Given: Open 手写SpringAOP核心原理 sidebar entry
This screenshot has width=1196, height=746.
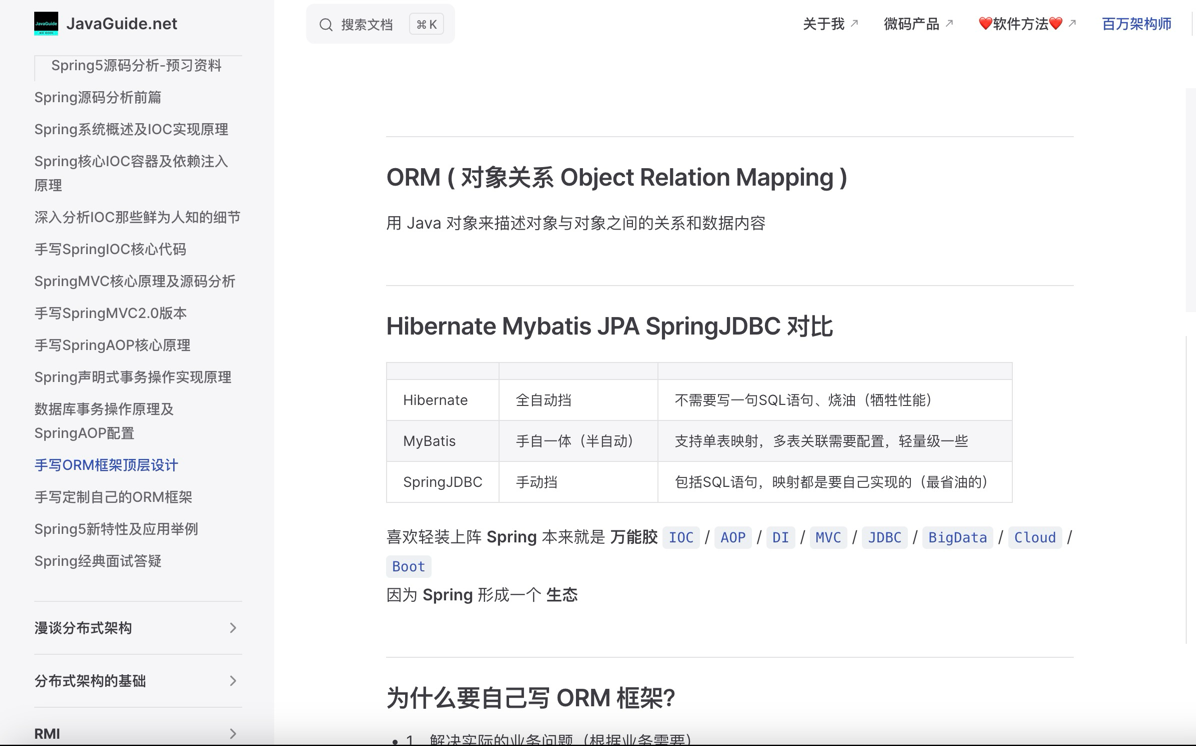Looking at the screenshot, I should click(x=112, y=346).
